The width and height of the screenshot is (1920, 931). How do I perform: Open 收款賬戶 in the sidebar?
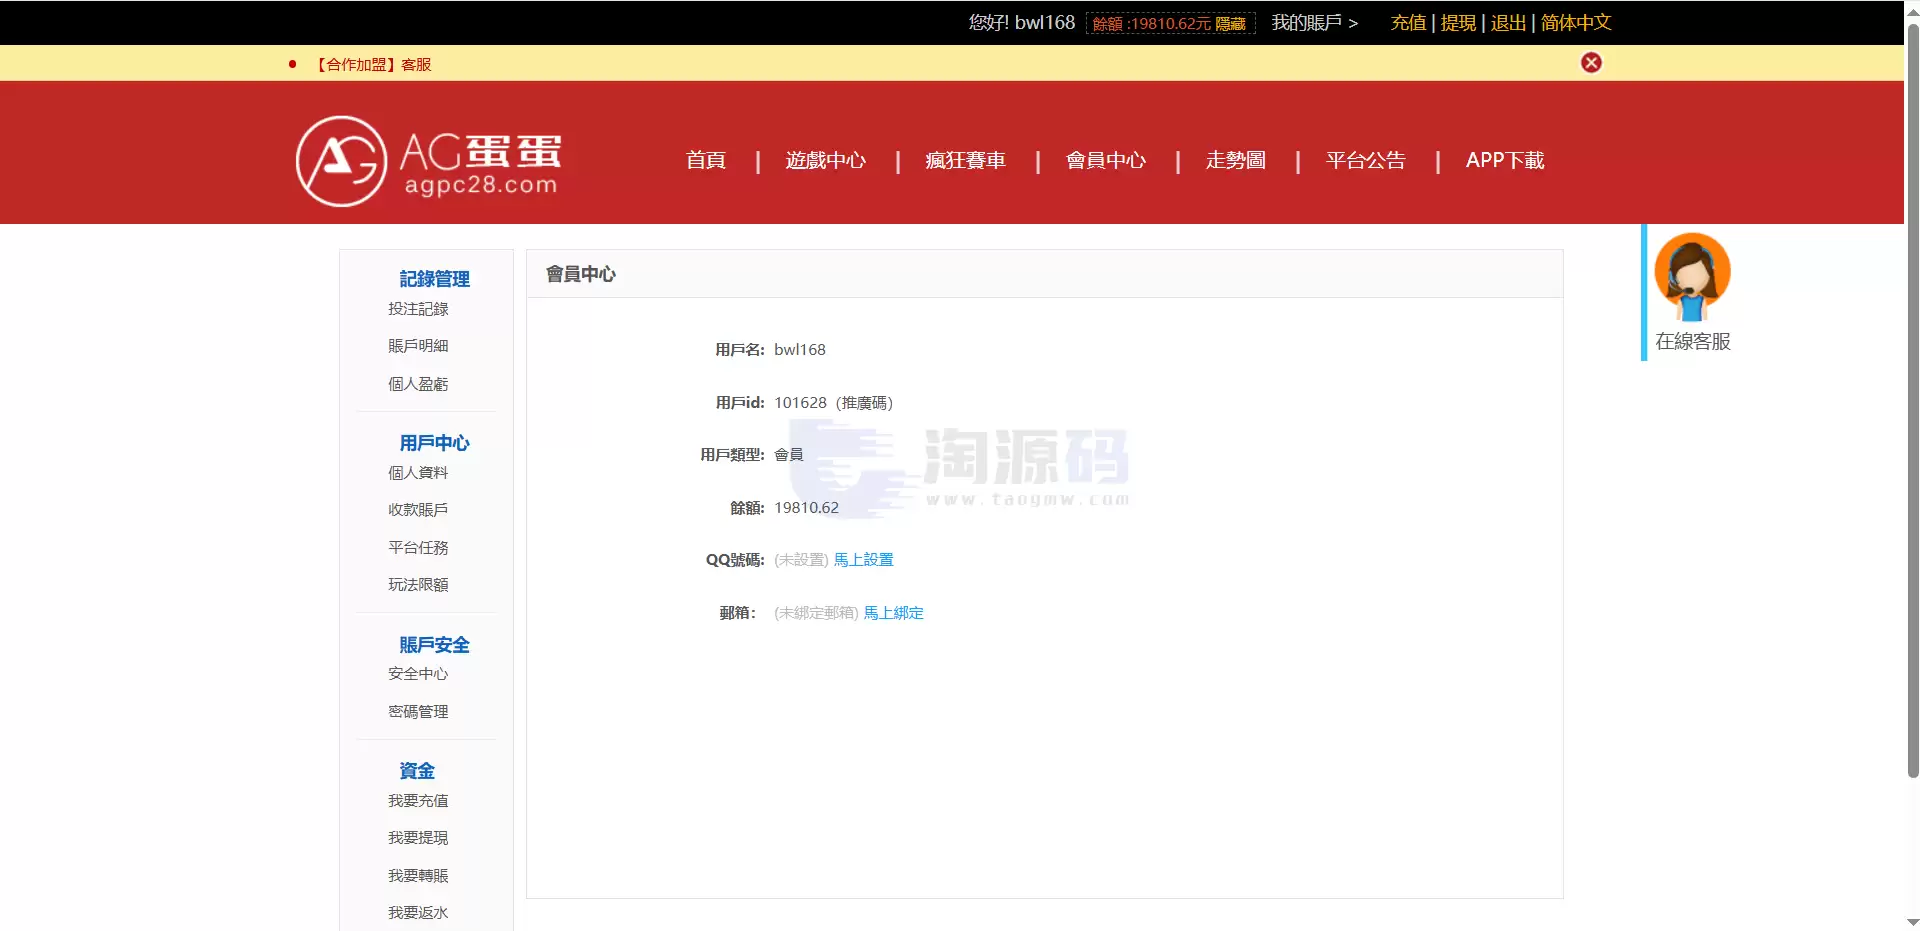(x=418, y=510)
